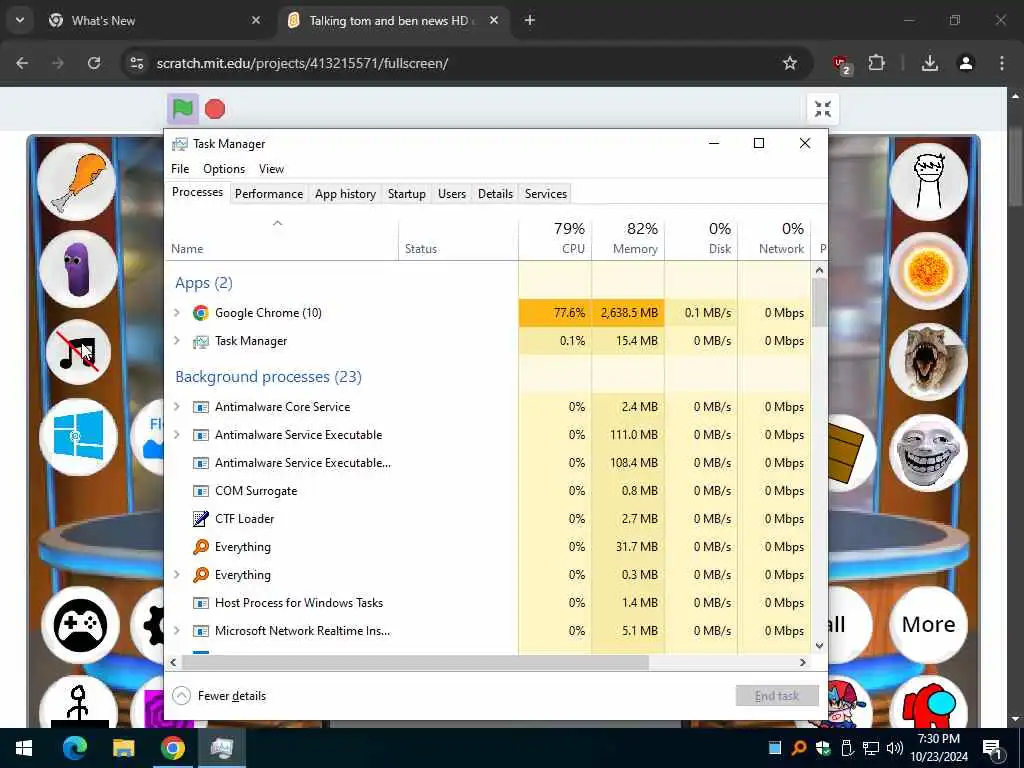Open Chrome tab search dropdown
This screenshot has height=768, width=1024.
tap(20, 20)
